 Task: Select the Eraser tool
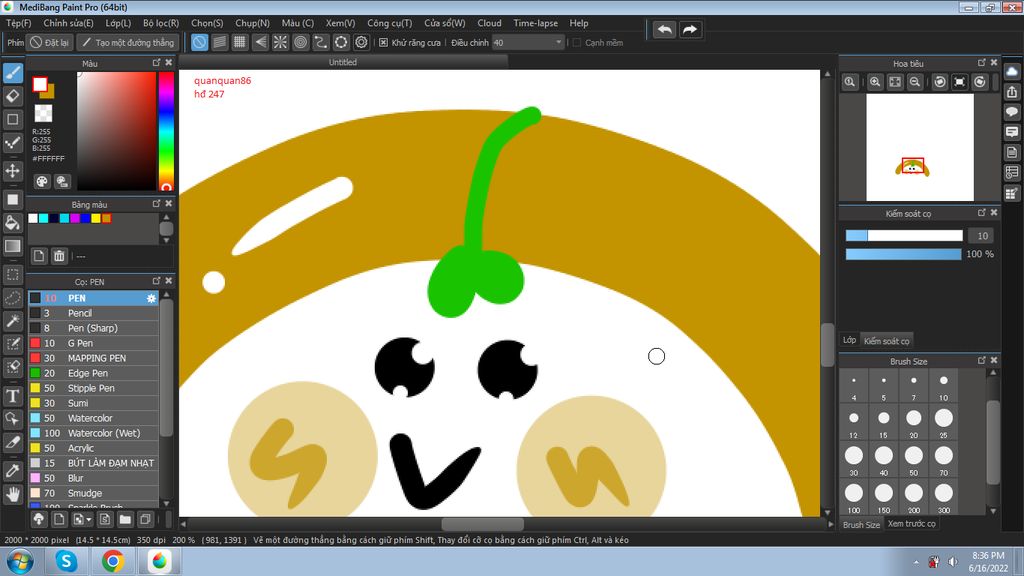click(12, 96)
